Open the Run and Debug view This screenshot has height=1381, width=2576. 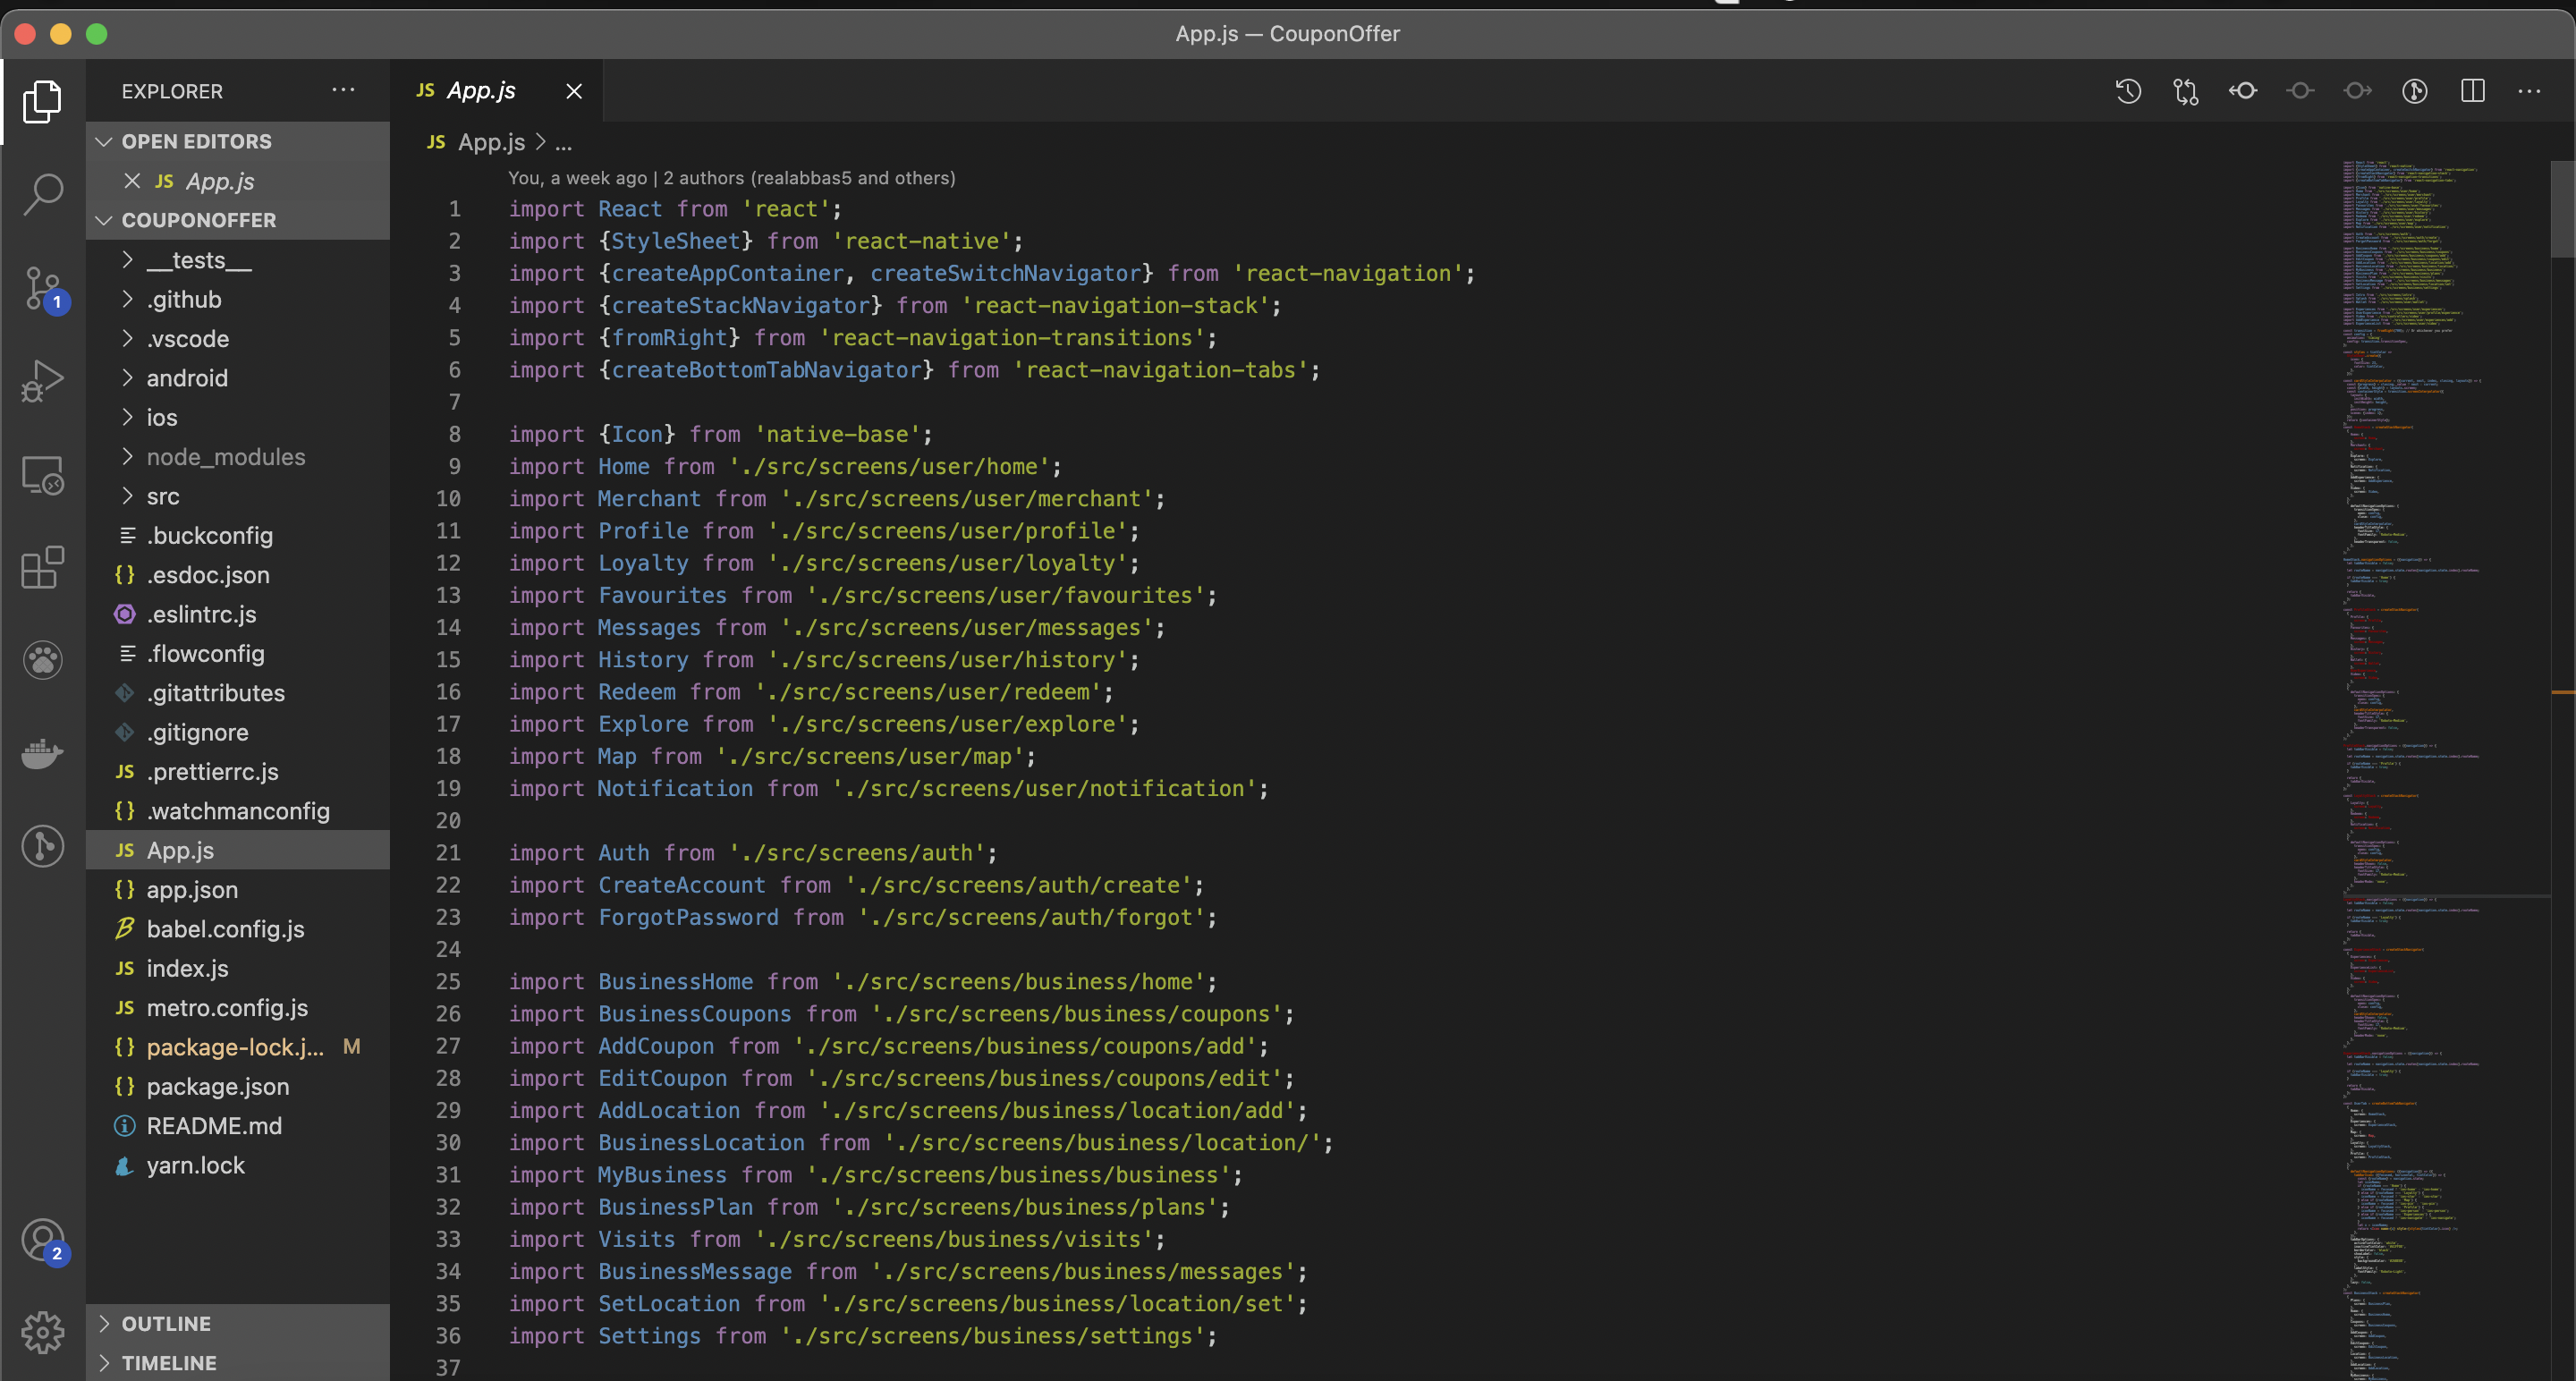[x=42, y=381]
